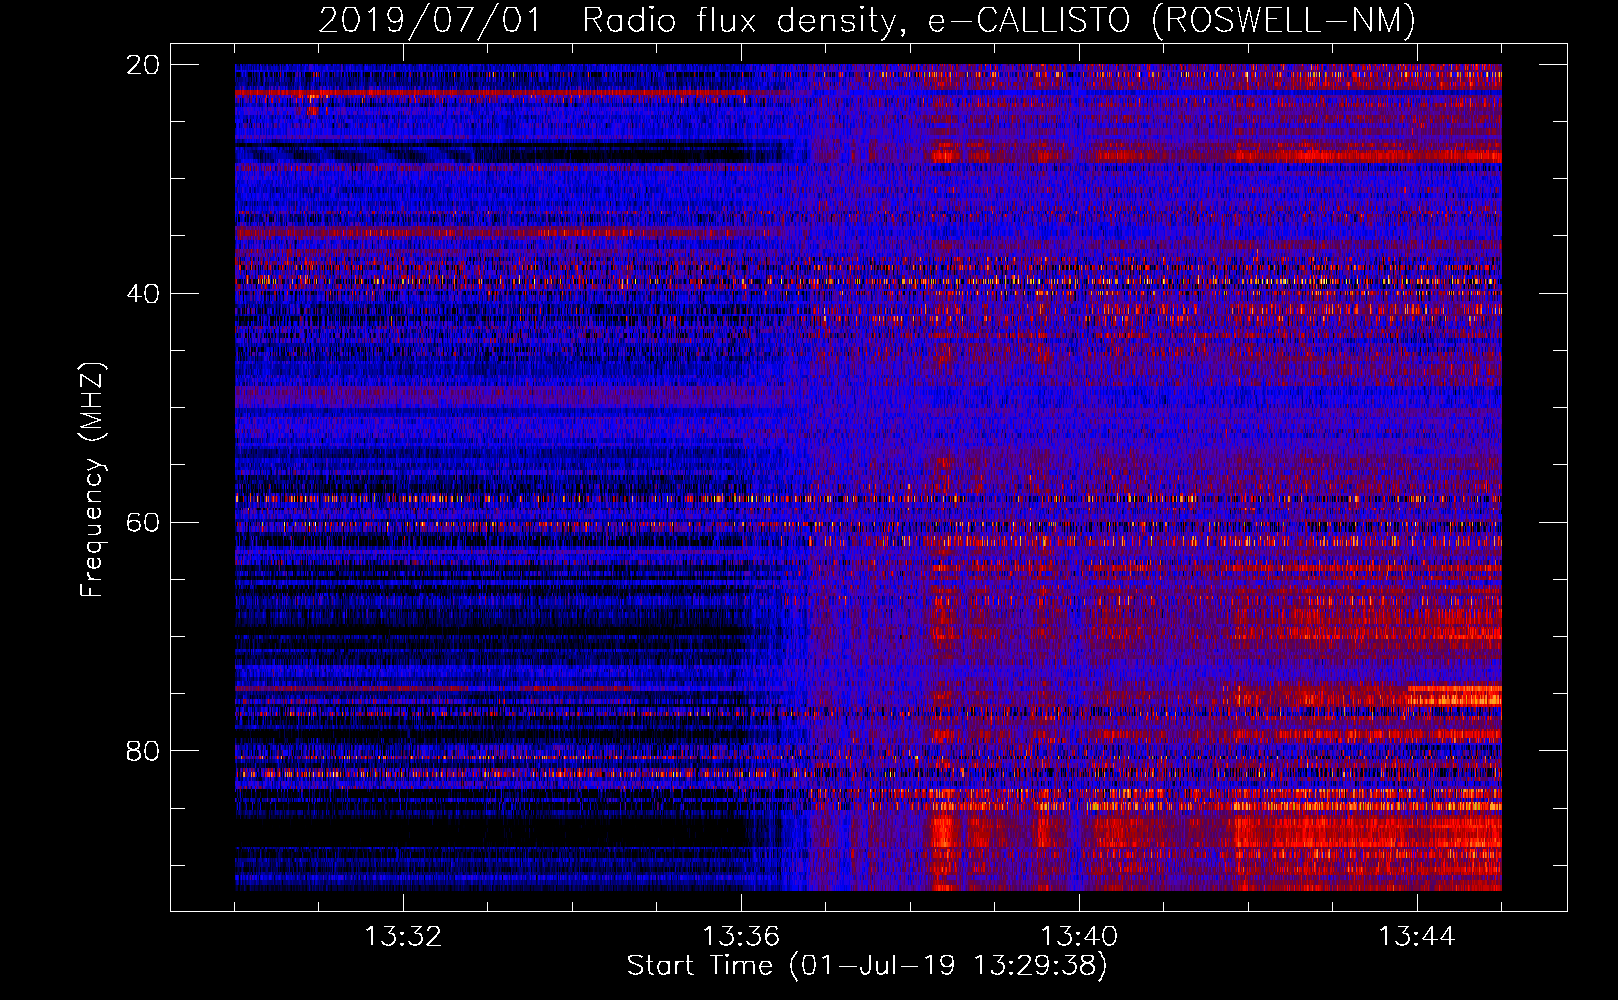
Task: Click the frequency tick label 80
Action: (x=143, y=751)
